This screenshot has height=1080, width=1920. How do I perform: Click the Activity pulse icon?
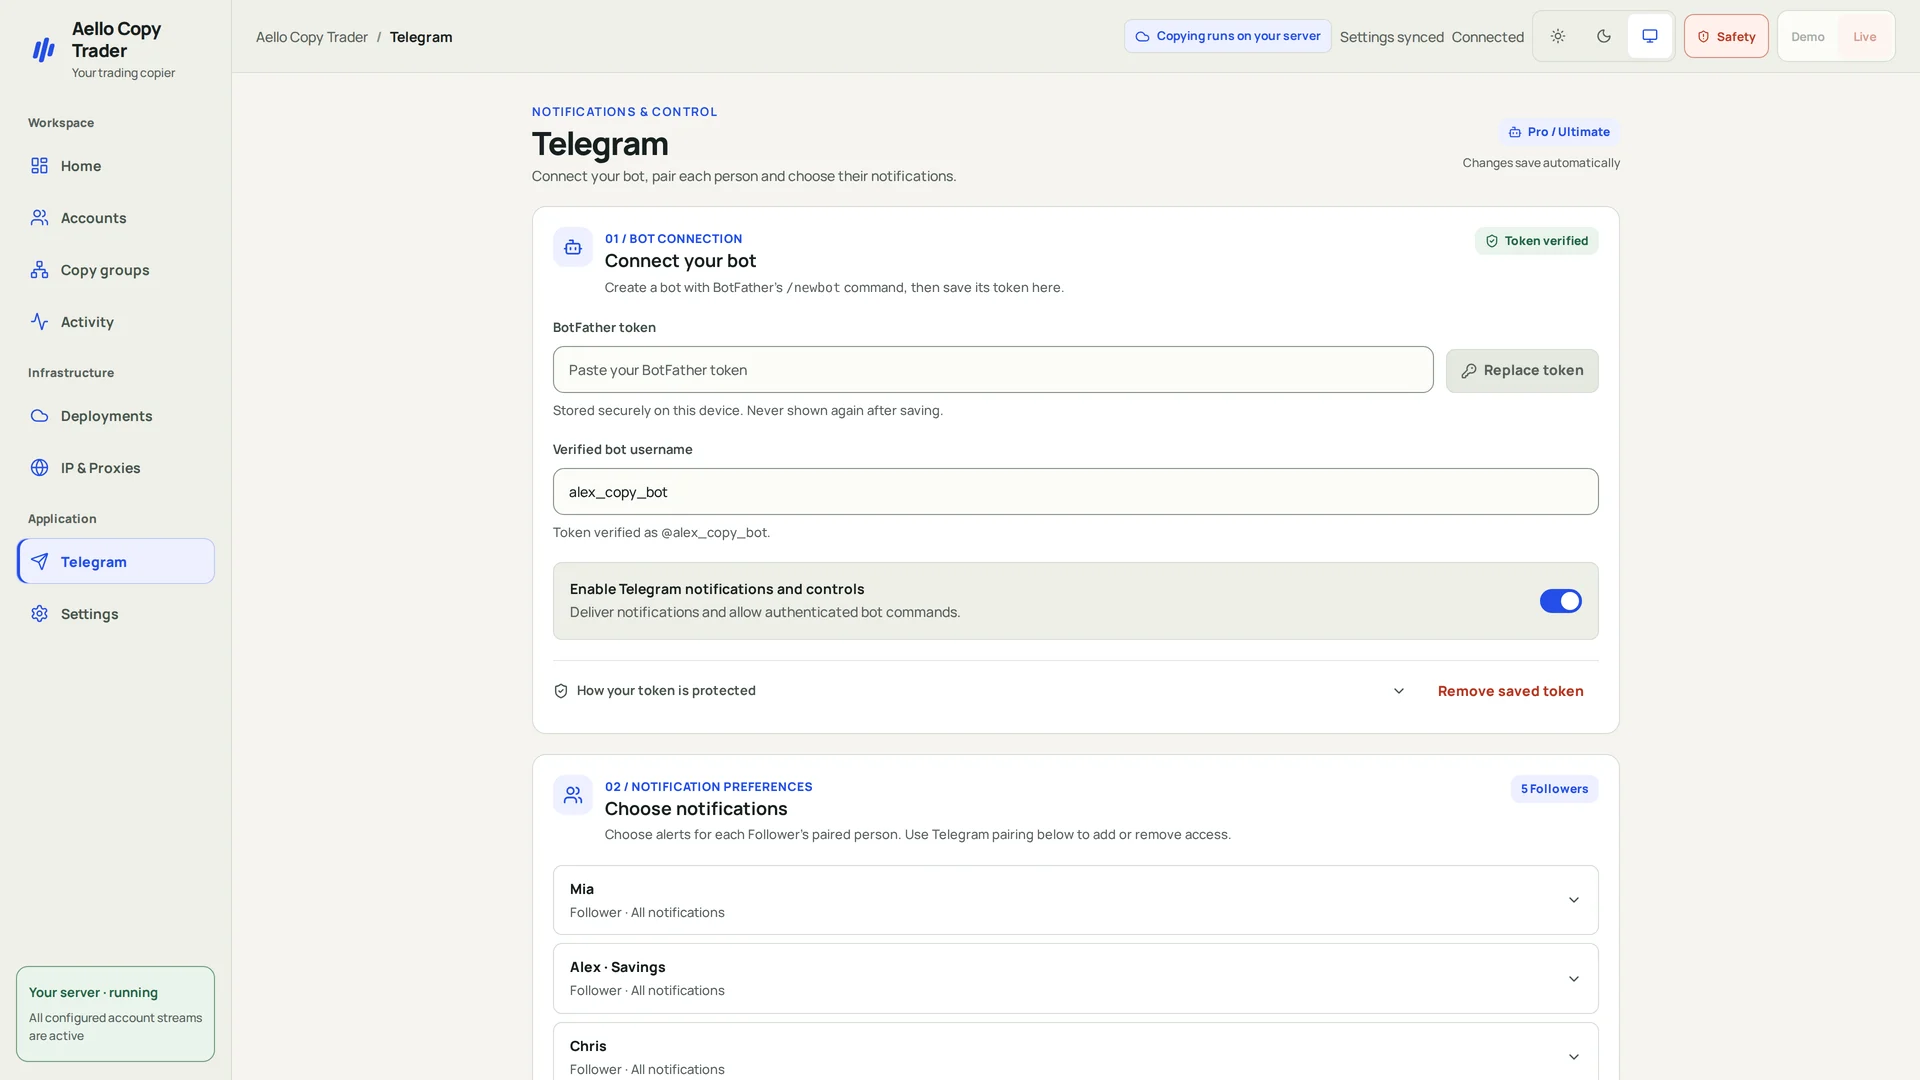point(39,322)
